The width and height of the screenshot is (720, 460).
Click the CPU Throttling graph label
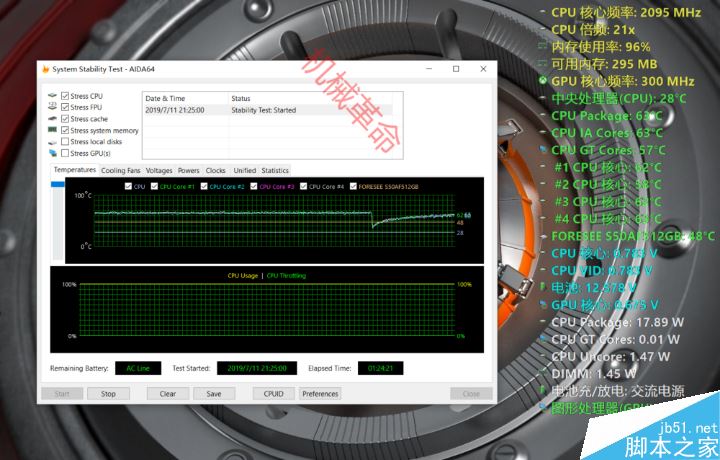pyautogui.click(x=286, y=275)
